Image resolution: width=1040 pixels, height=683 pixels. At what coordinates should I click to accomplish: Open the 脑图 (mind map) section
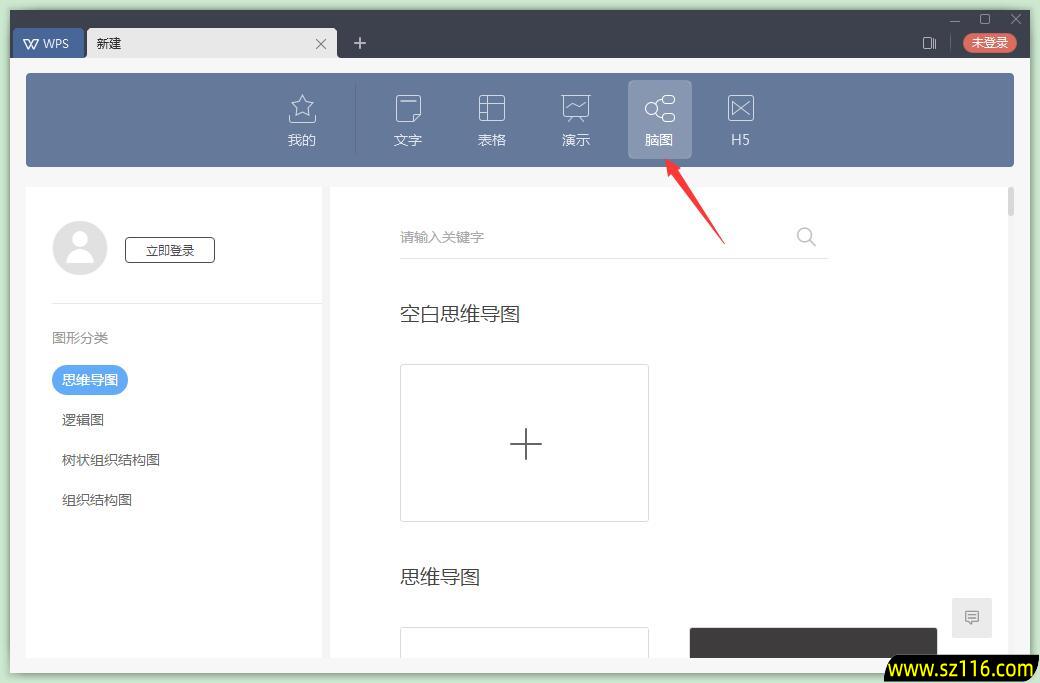(x=658, y=118)
